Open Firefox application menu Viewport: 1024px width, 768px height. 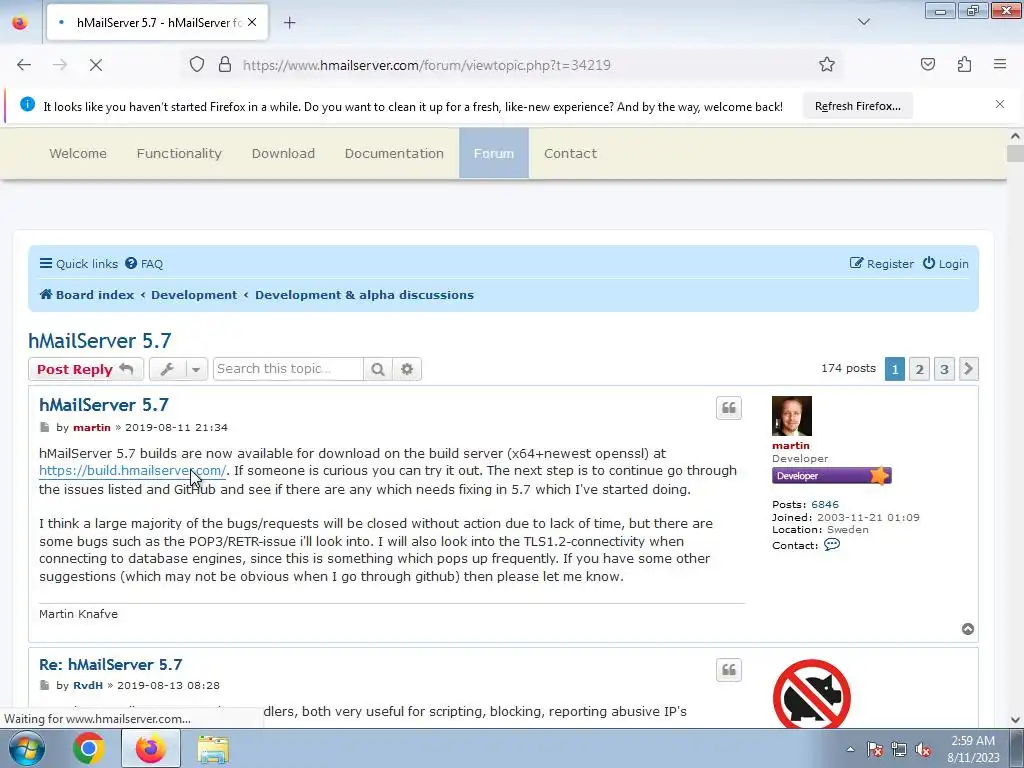1000,64
